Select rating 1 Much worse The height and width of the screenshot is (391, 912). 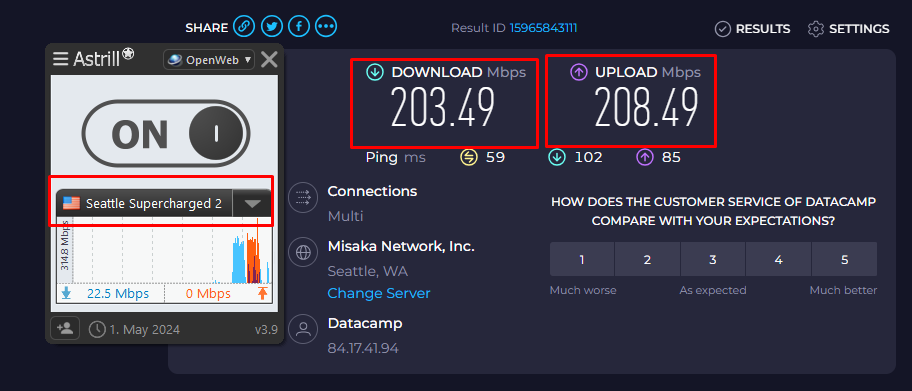point(582,260)
